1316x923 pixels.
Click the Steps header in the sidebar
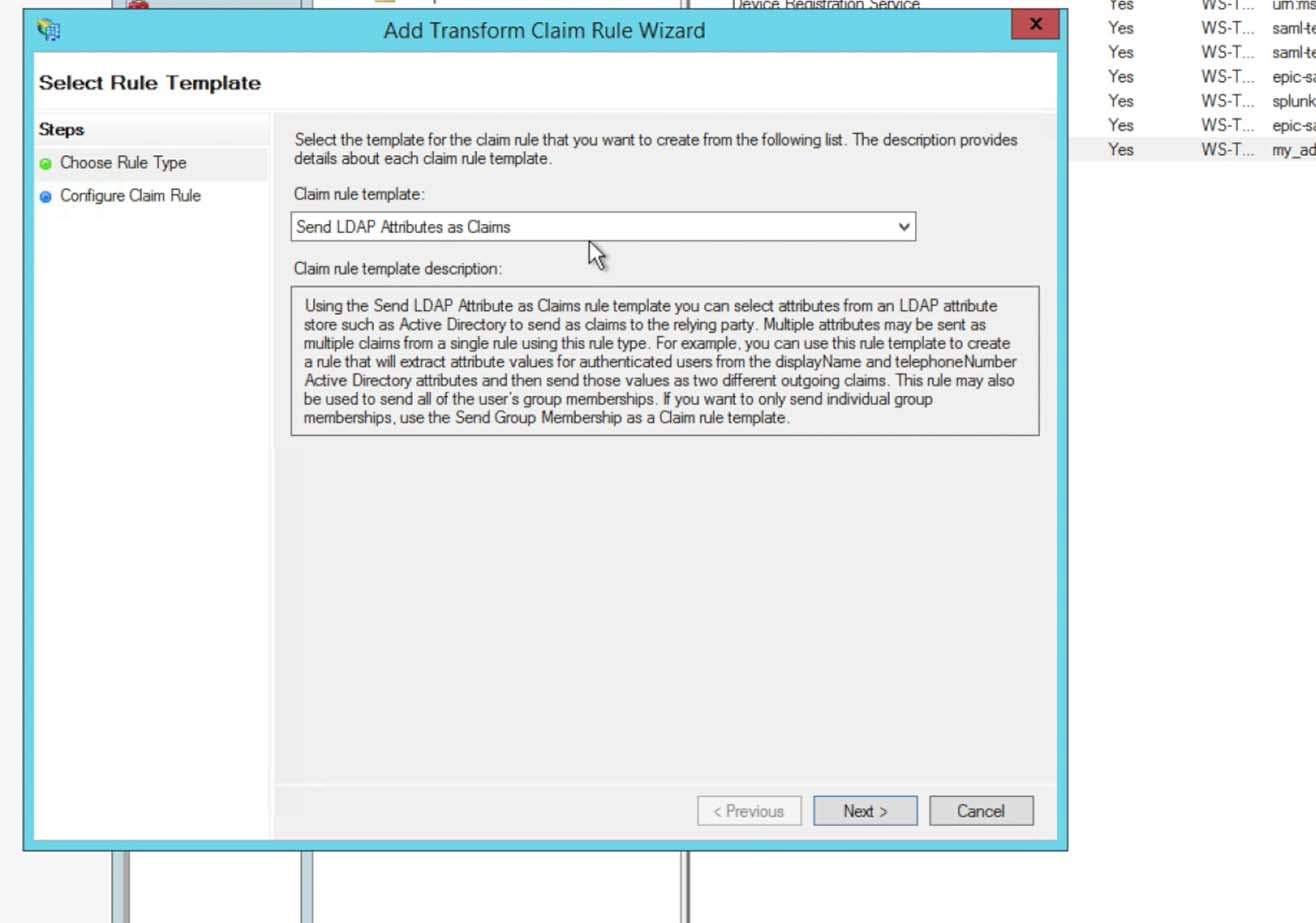tap(62, 130)
